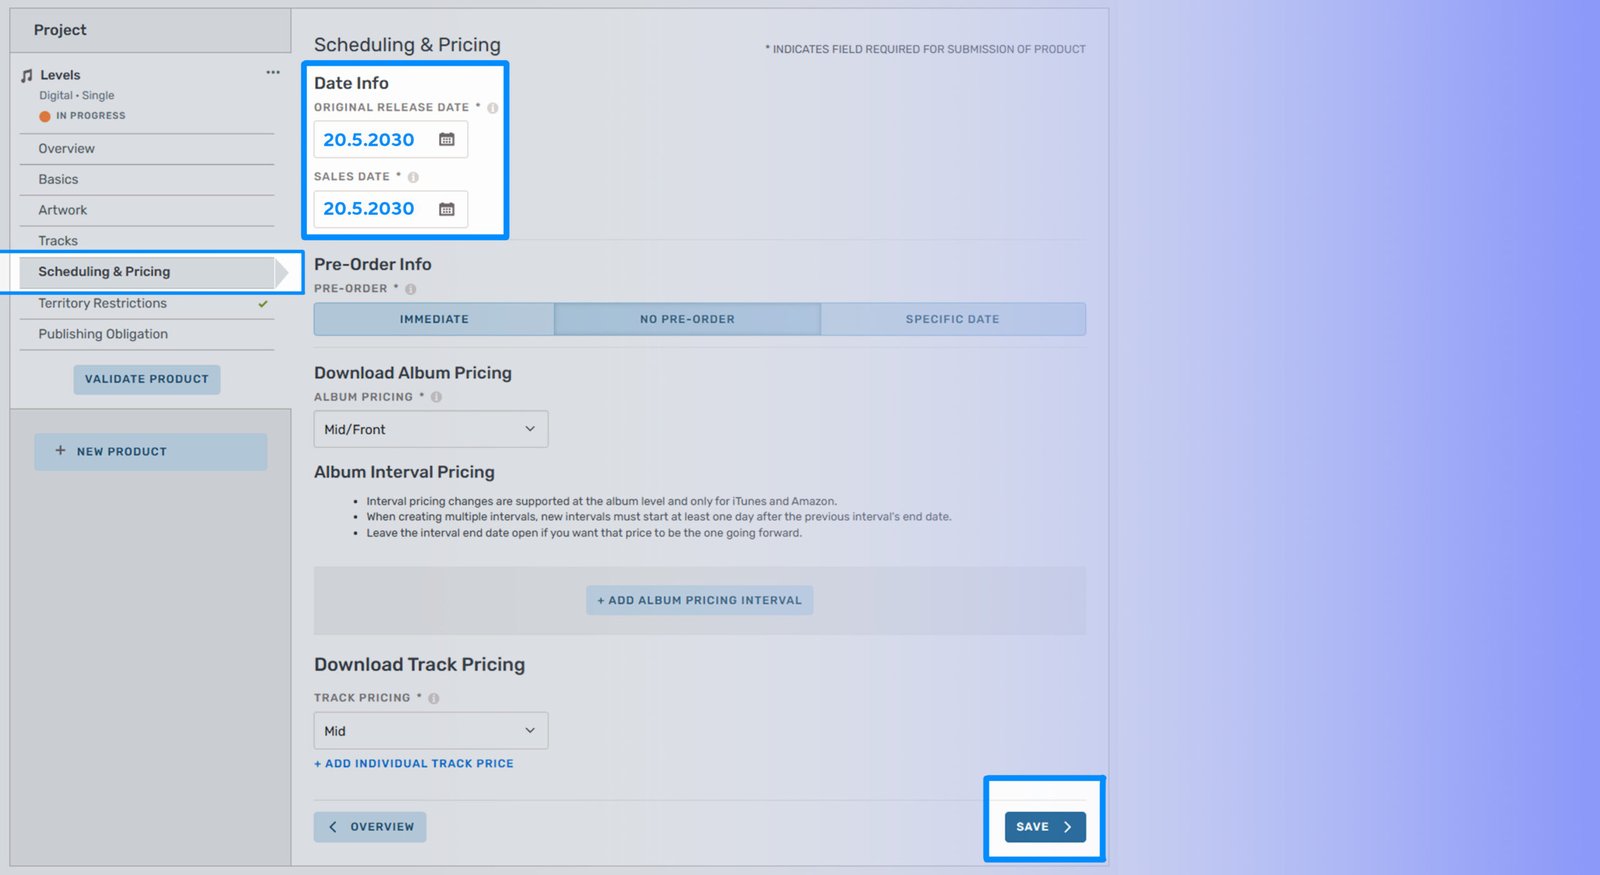The width and height of the screenshot is (1600, 875).
Task: Expand the Track Pricing dropdown
Action: (x=430, y=731)
